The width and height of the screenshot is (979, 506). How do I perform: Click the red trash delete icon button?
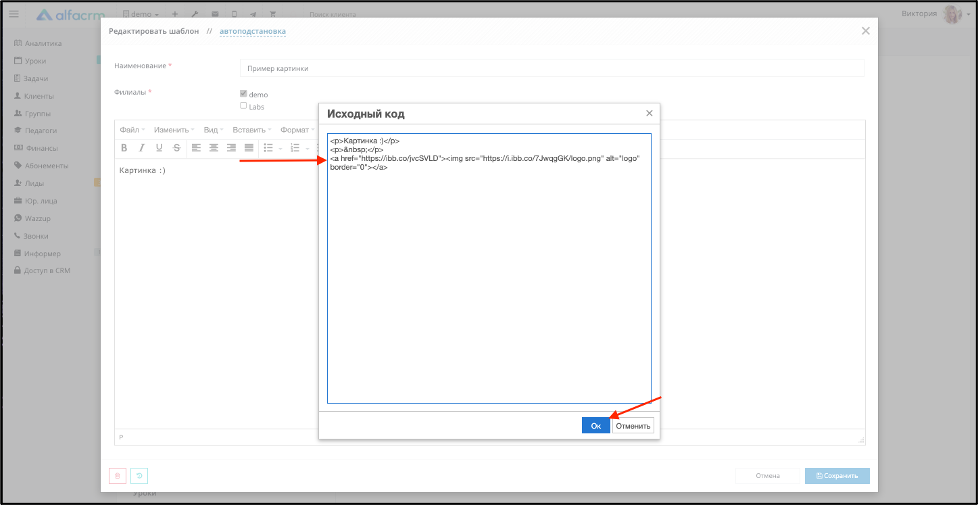pos(117,476)
